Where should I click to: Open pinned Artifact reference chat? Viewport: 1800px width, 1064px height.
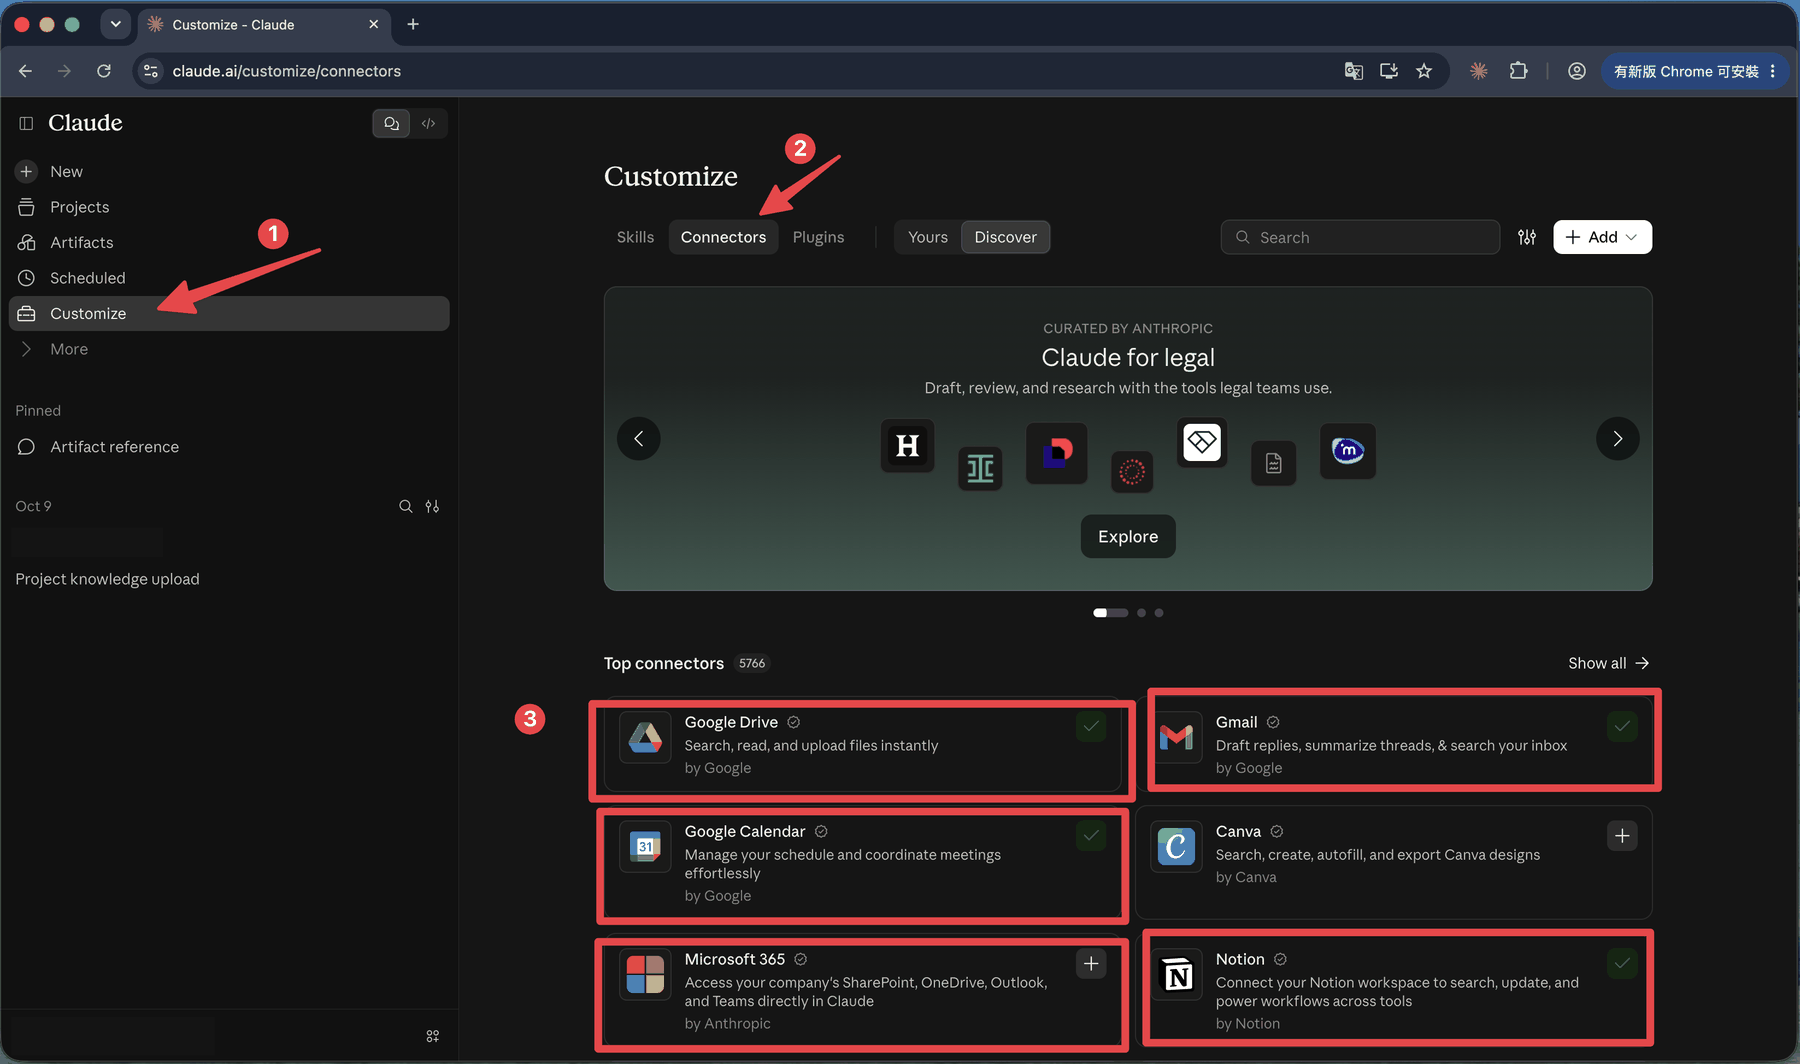(x=229, y=447)
